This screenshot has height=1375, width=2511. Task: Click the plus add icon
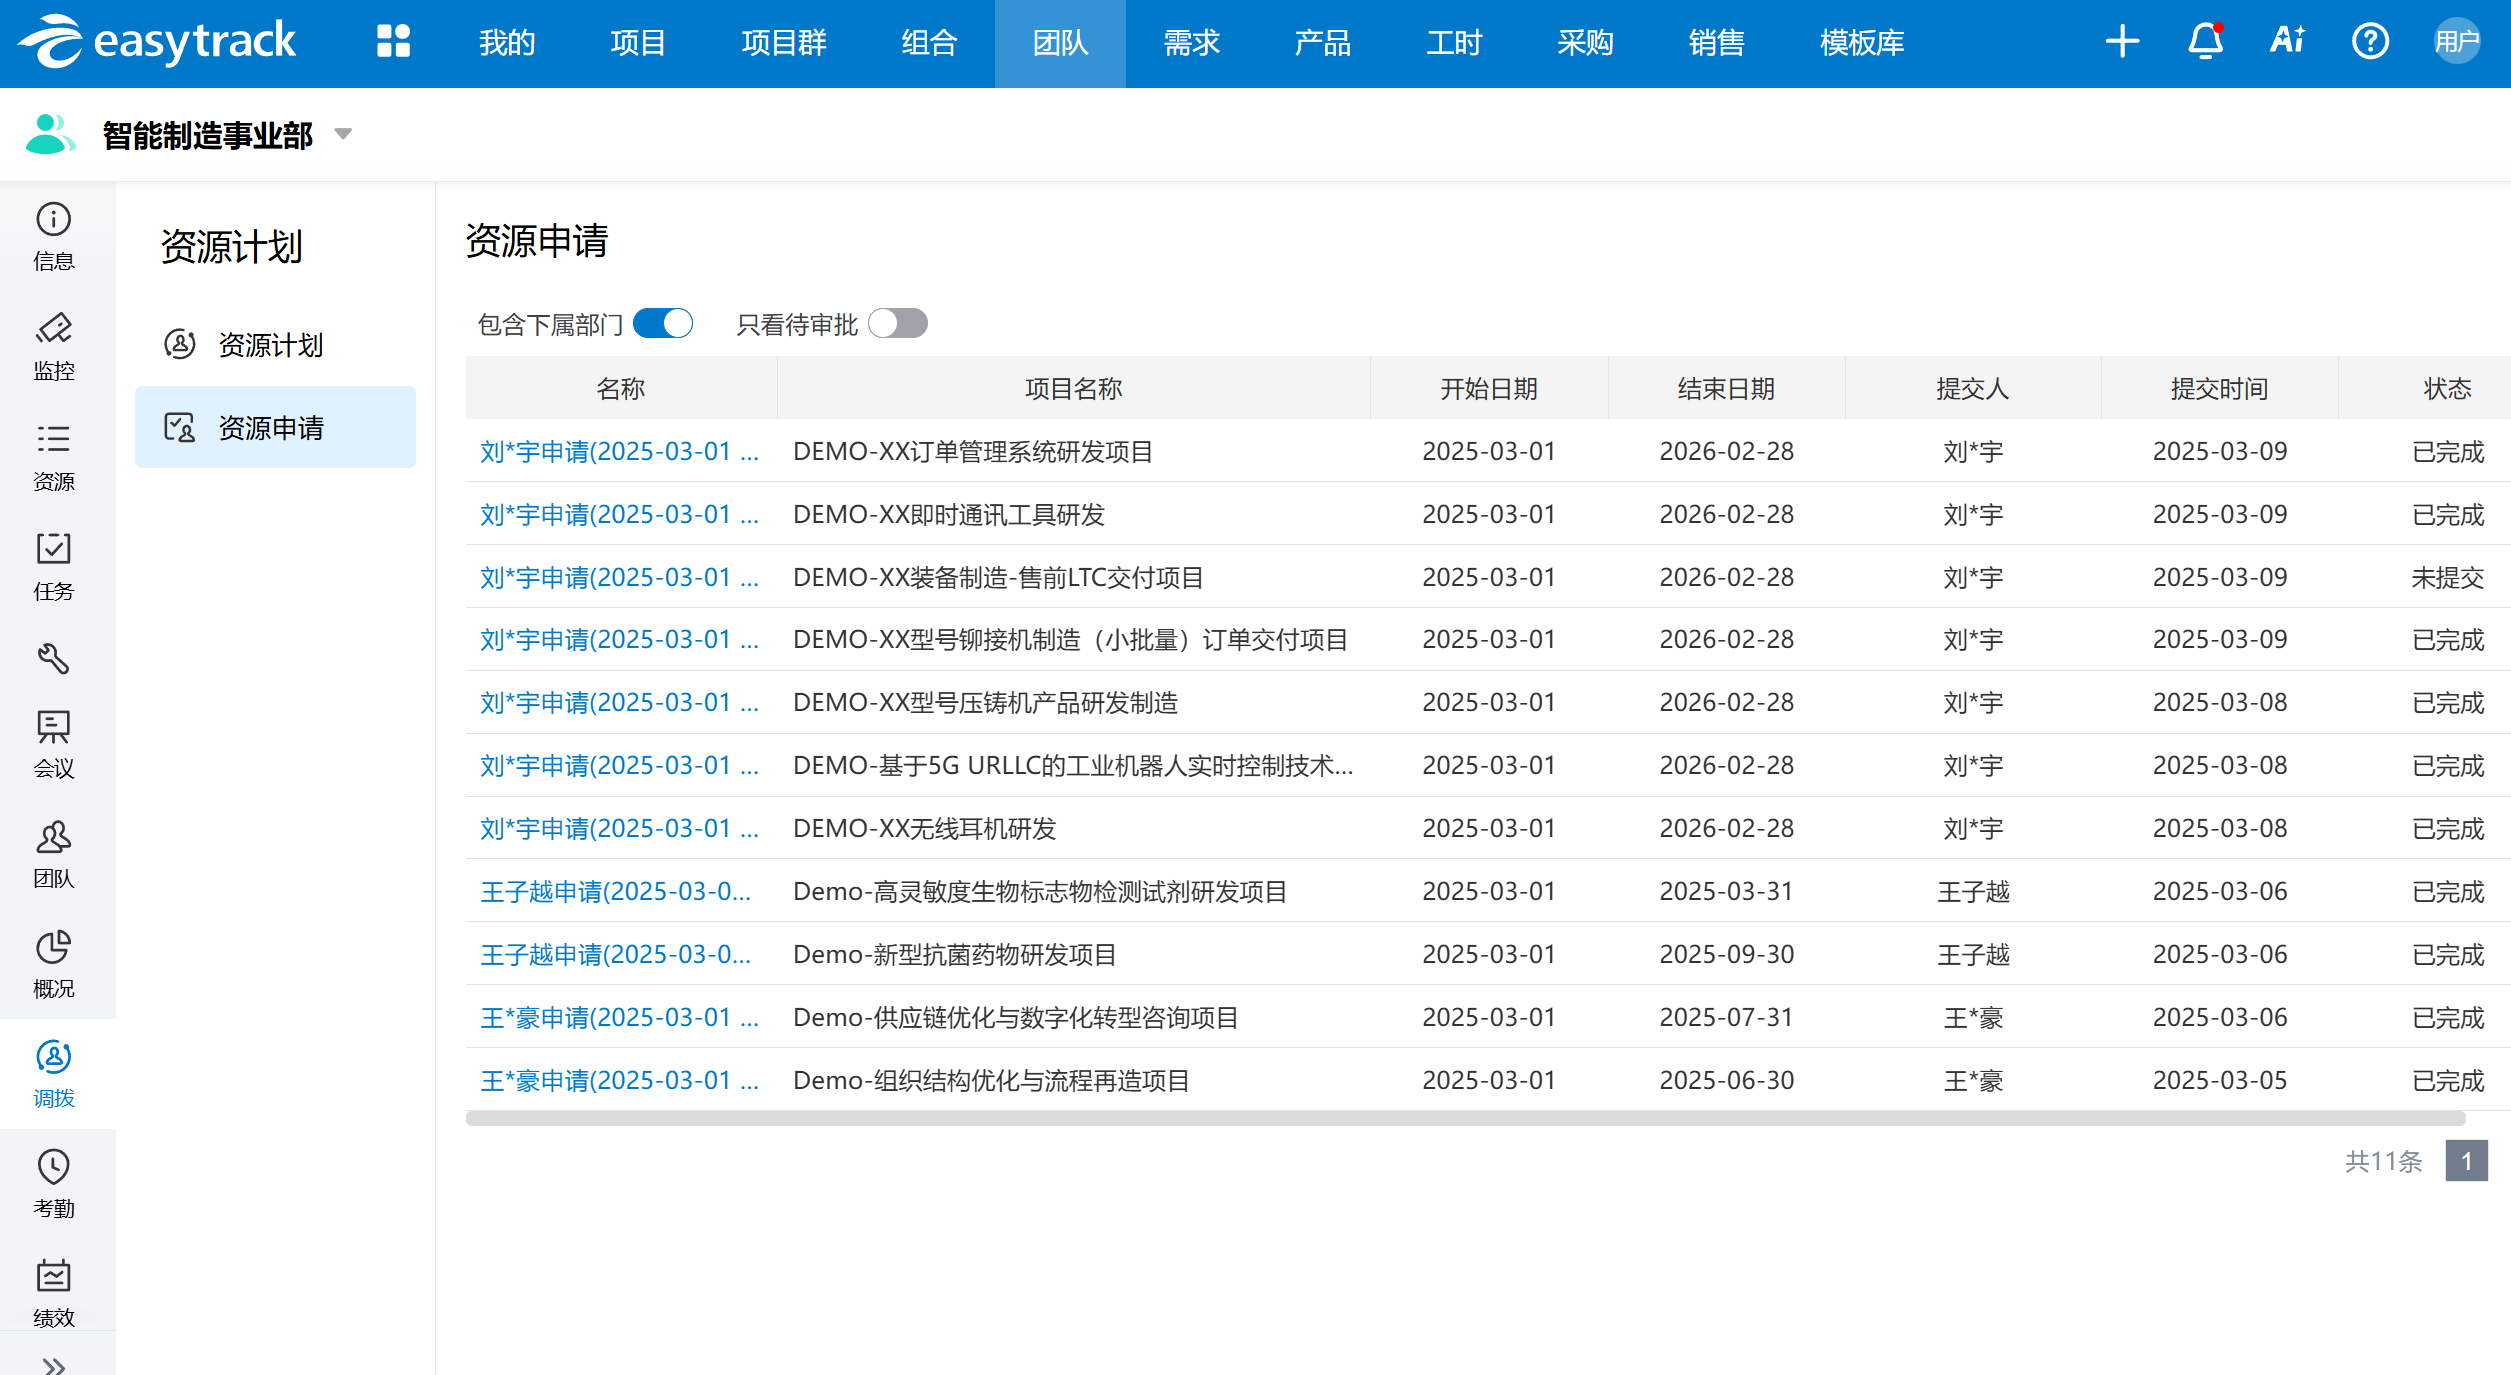pos(2122,42)
